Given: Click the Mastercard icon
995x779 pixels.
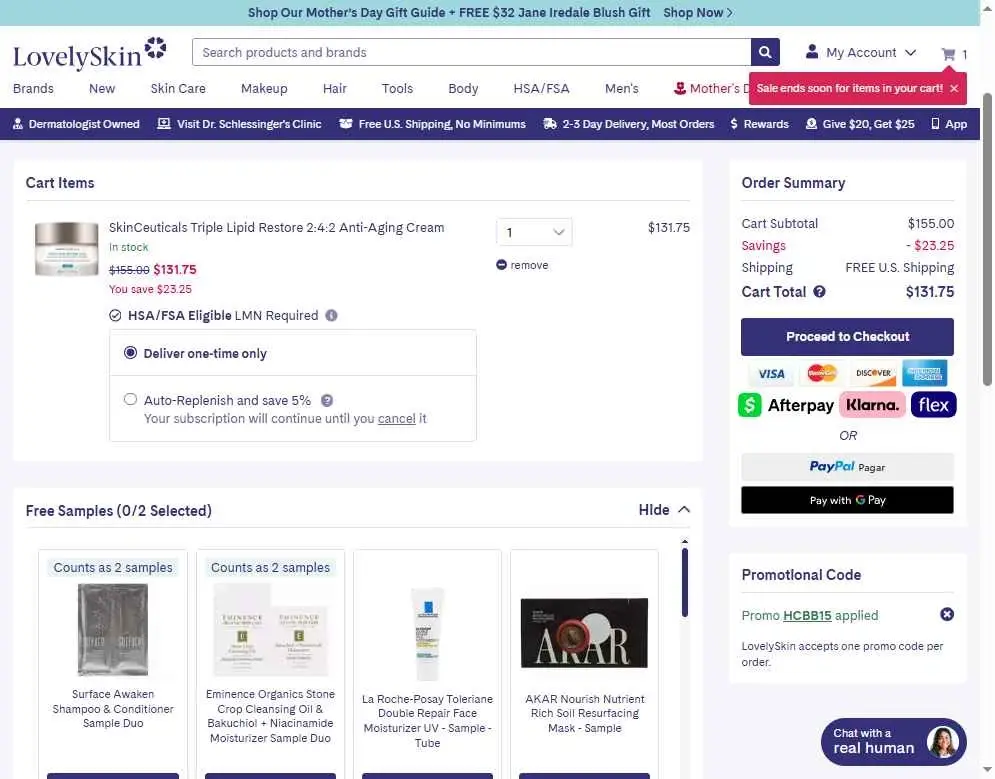Looking at the screenshot, I should tap(822, 374).
